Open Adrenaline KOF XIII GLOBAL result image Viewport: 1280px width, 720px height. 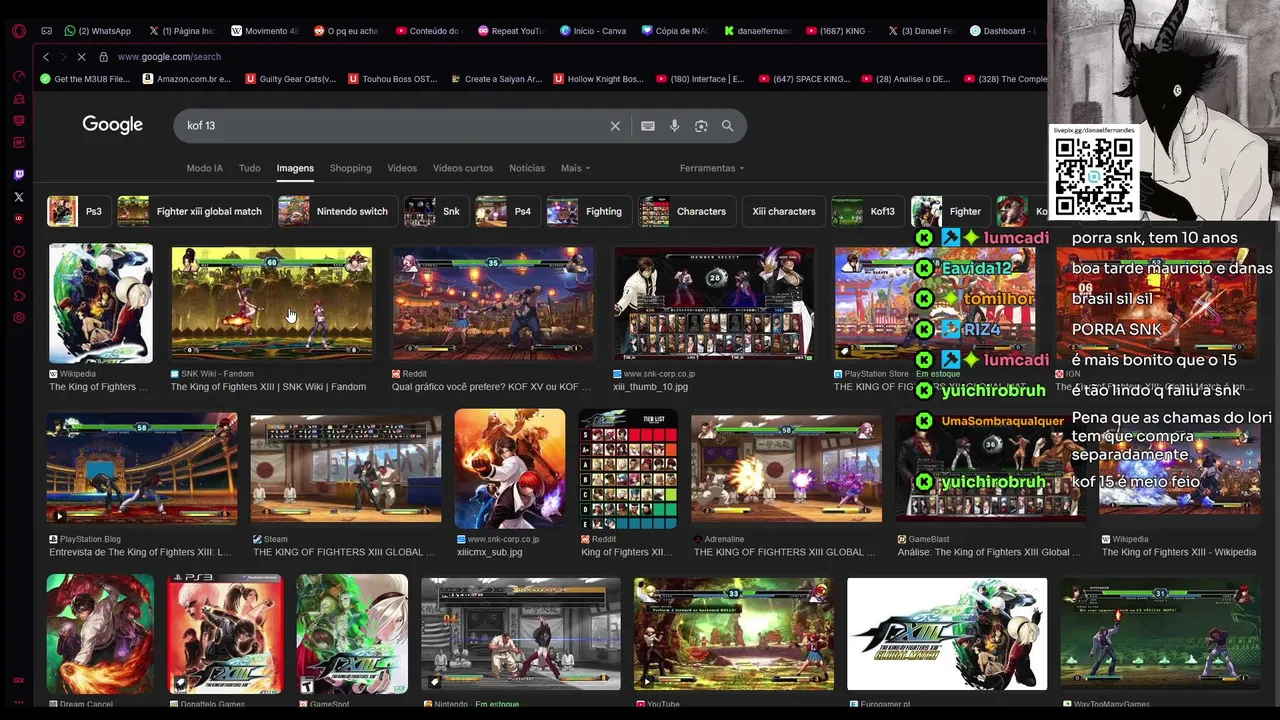(787, 468)
